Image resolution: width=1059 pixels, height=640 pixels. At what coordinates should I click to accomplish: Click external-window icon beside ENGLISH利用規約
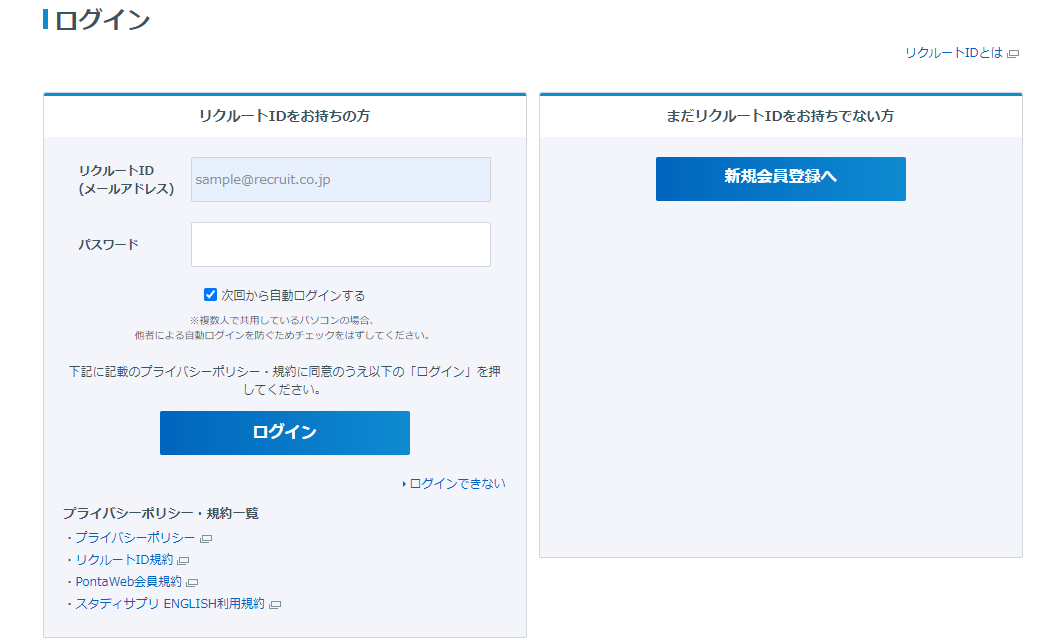click(x=275, y=604)
